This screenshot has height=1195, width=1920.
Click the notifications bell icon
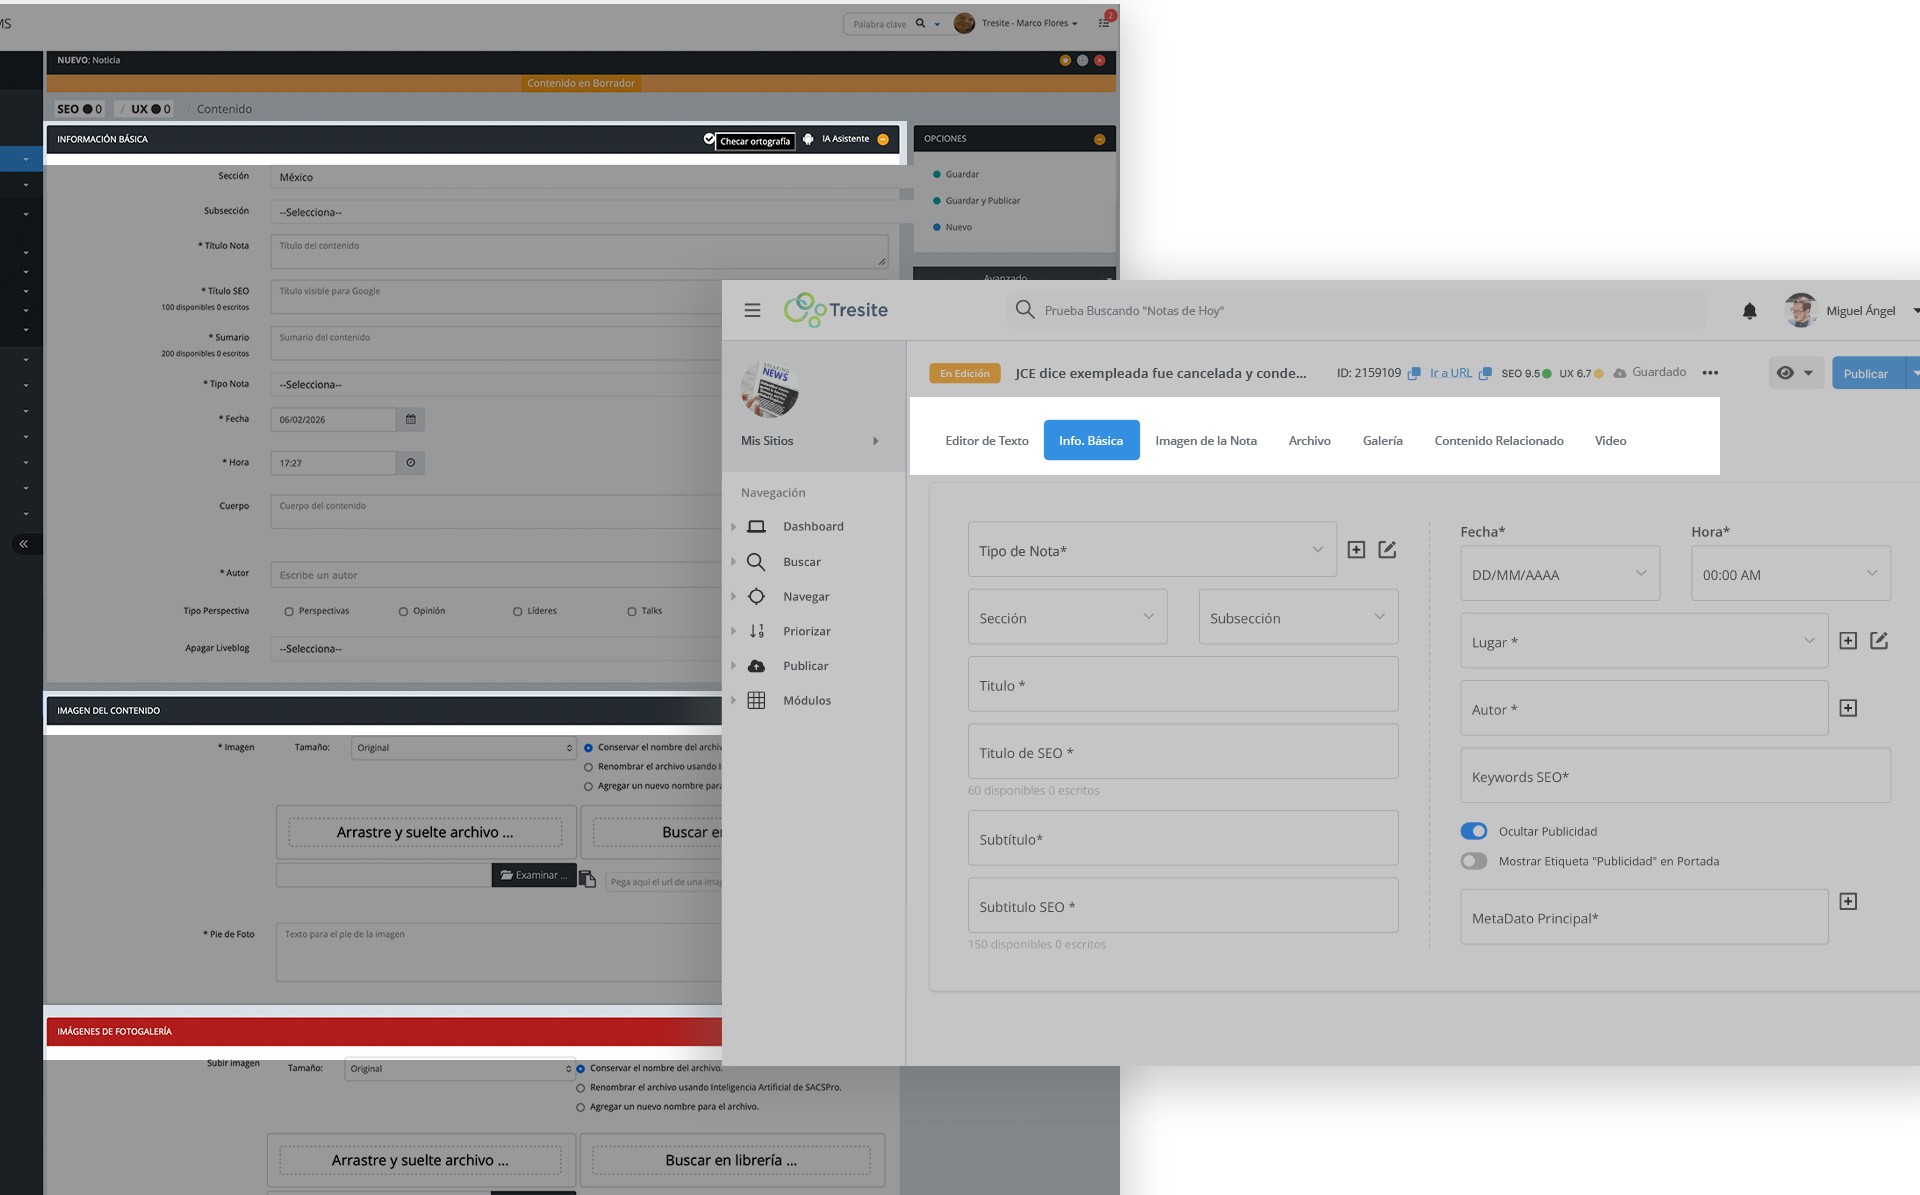(x=1749, y=311)
